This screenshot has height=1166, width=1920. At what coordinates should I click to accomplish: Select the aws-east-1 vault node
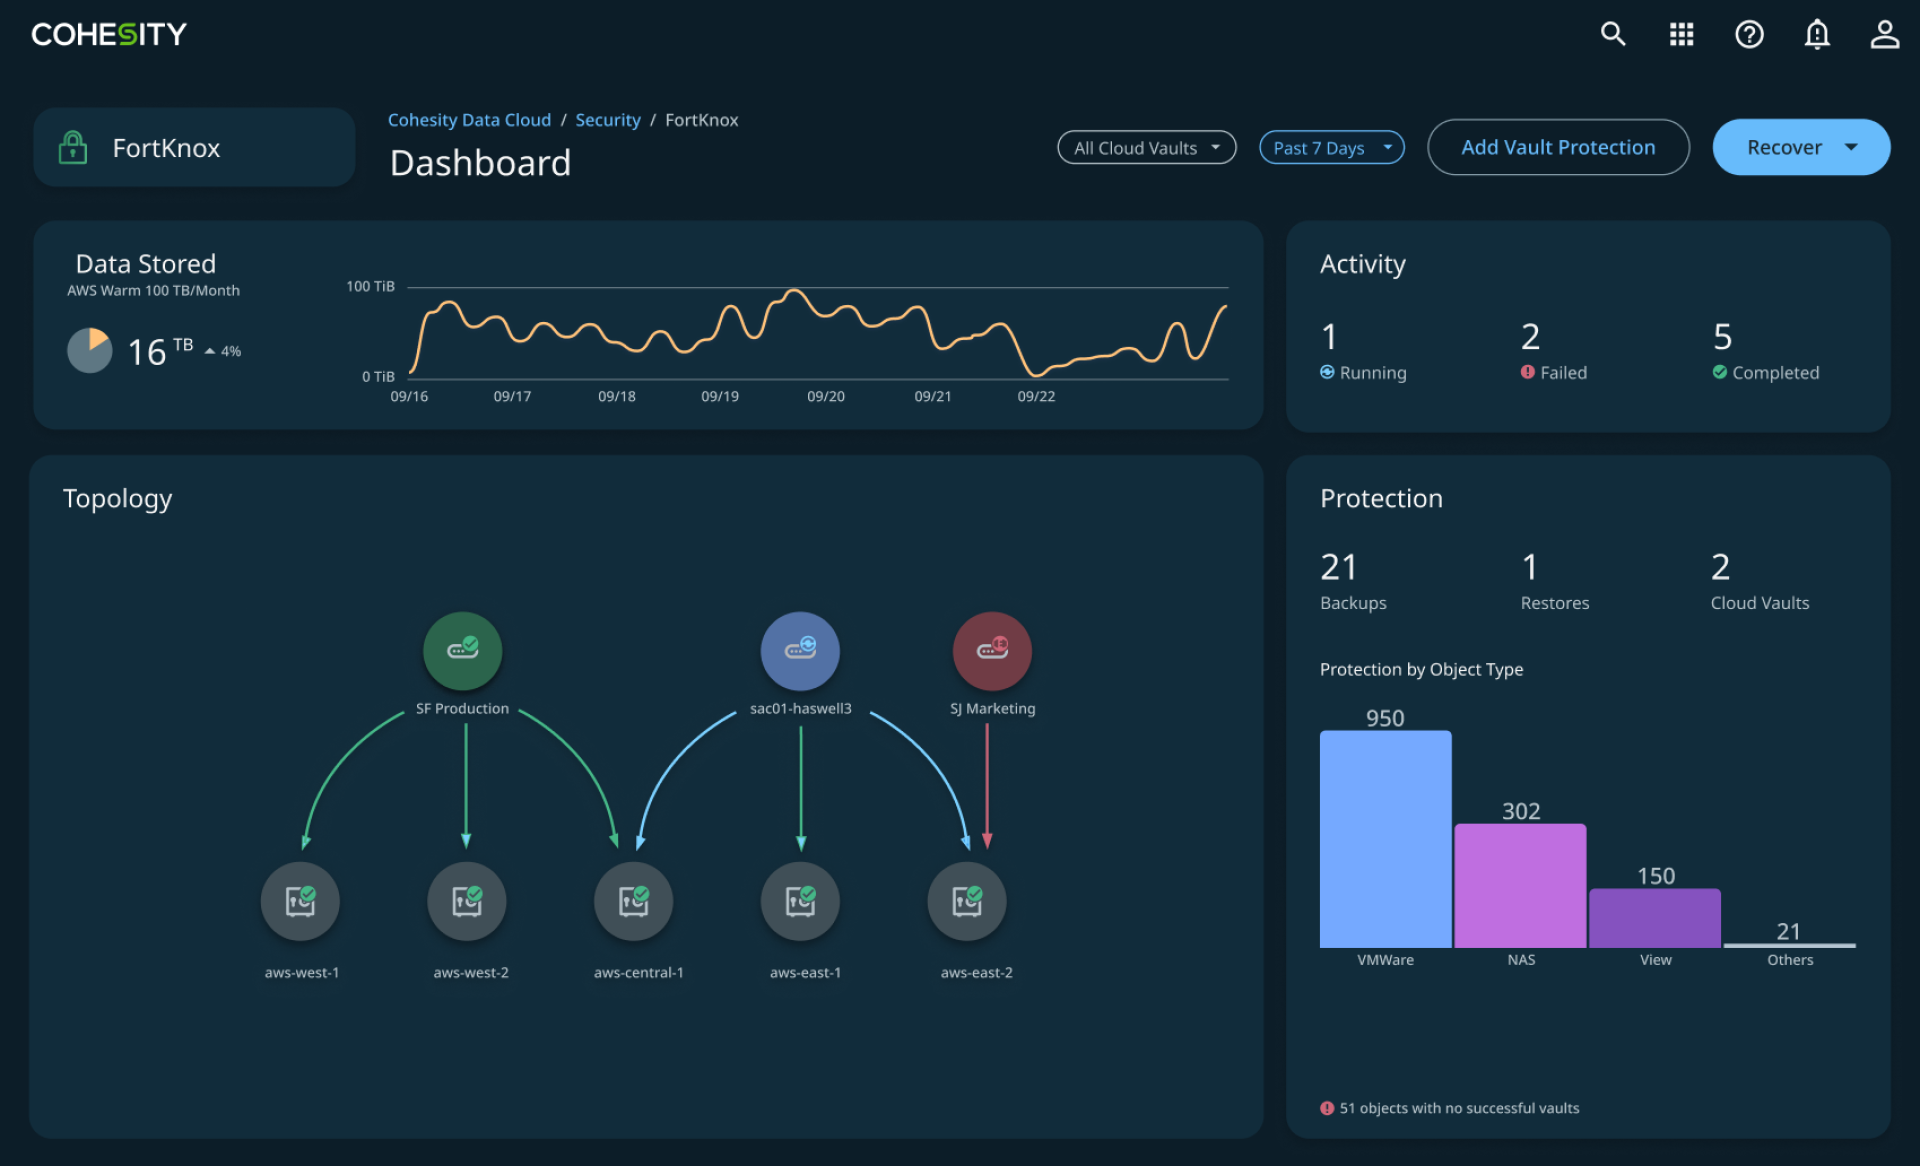point(800,901)
